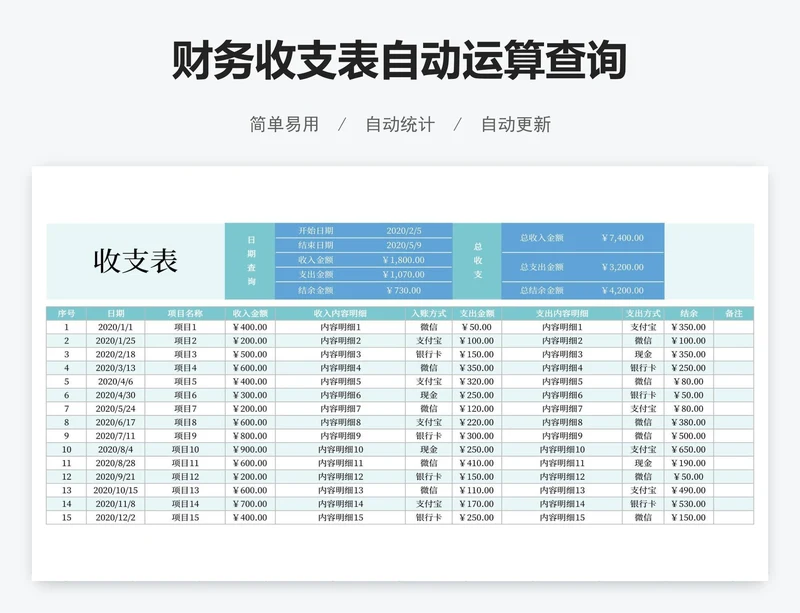800x613 pixels.
Task: Select the date cell 2020/7/11
Action: pyautogui.click(x=116, y=436)
